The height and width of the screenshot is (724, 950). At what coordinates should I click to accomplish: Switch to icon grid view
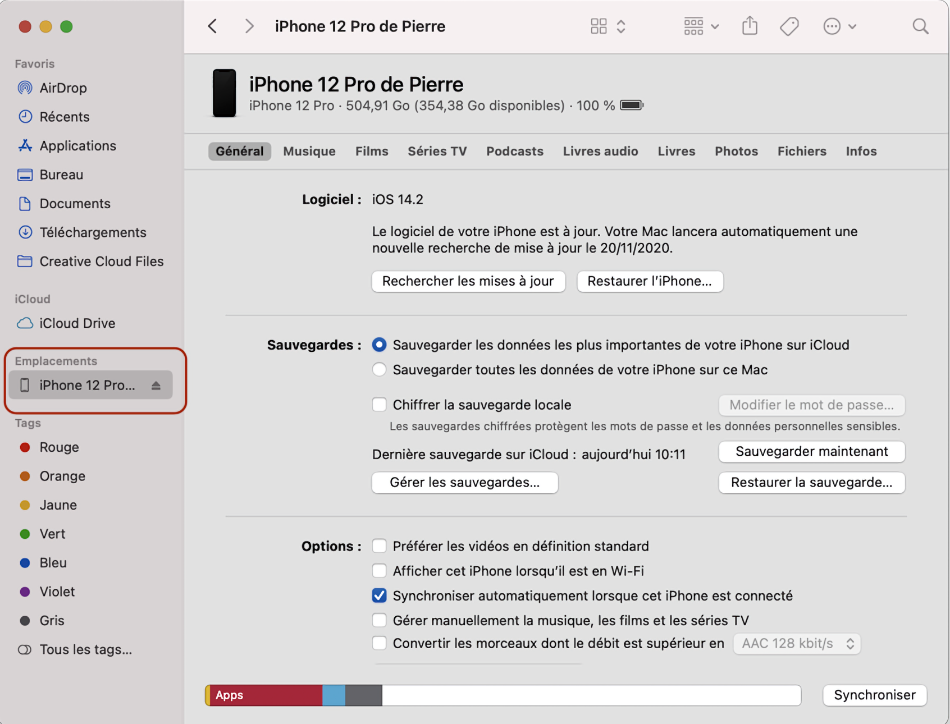[x=599, y=26]
